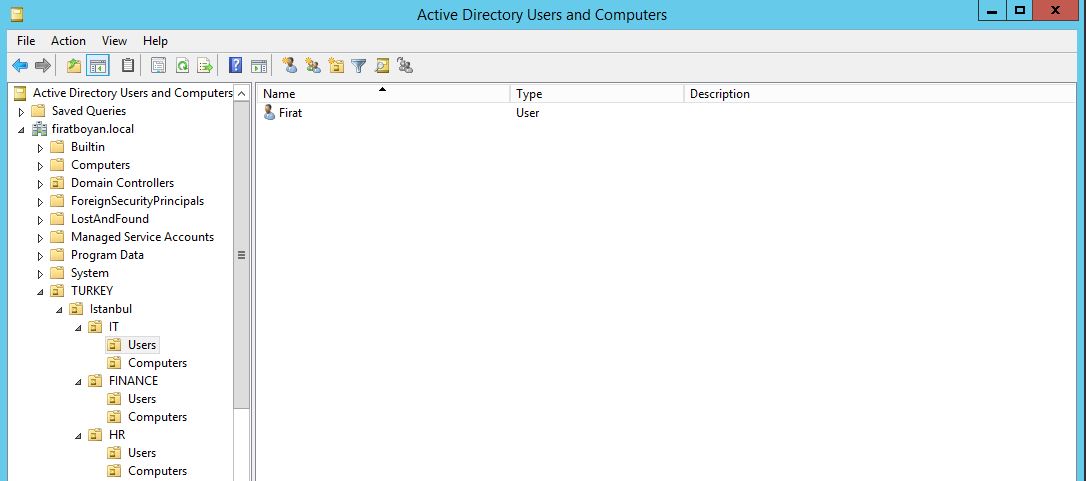Expand the LostAndFound container
1086x481 pixels.
point(40,220)
